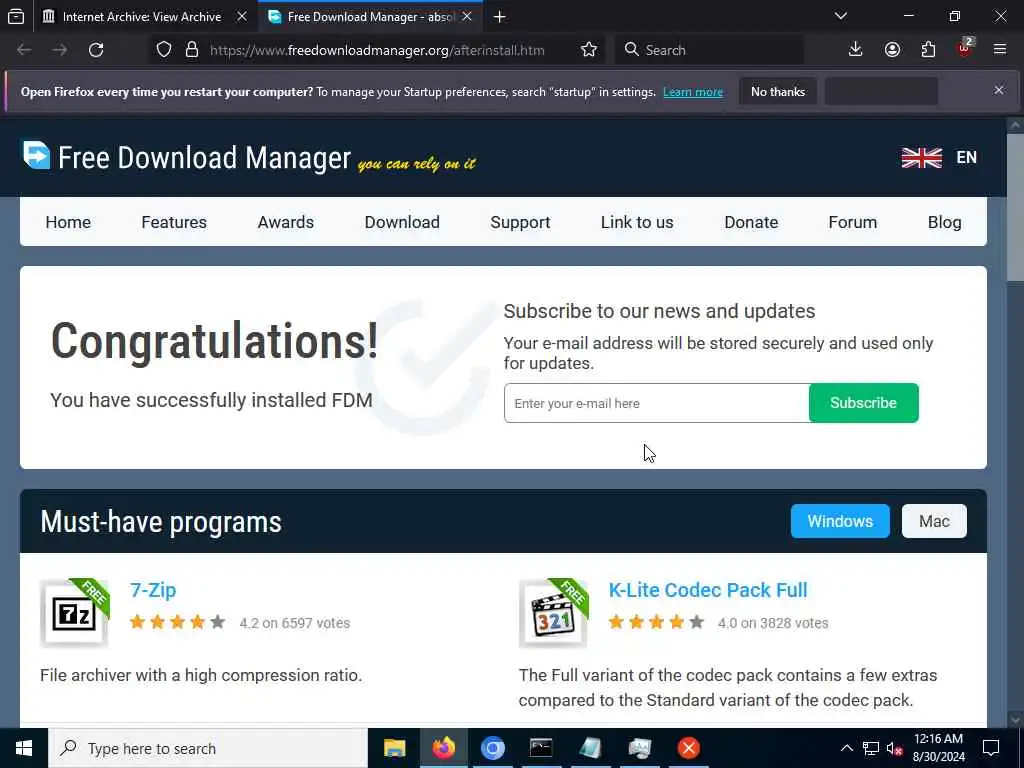Open the Blog menu item
Image resolution: width=1024 pixels, height=768 pixels.
[x=944, y=222]
